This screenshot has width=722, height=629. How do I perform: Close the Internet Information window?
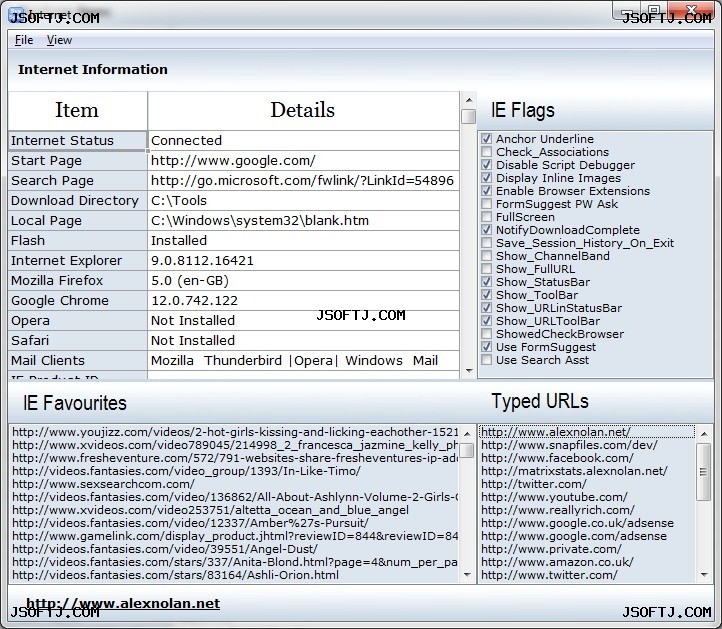click(691, 10)
